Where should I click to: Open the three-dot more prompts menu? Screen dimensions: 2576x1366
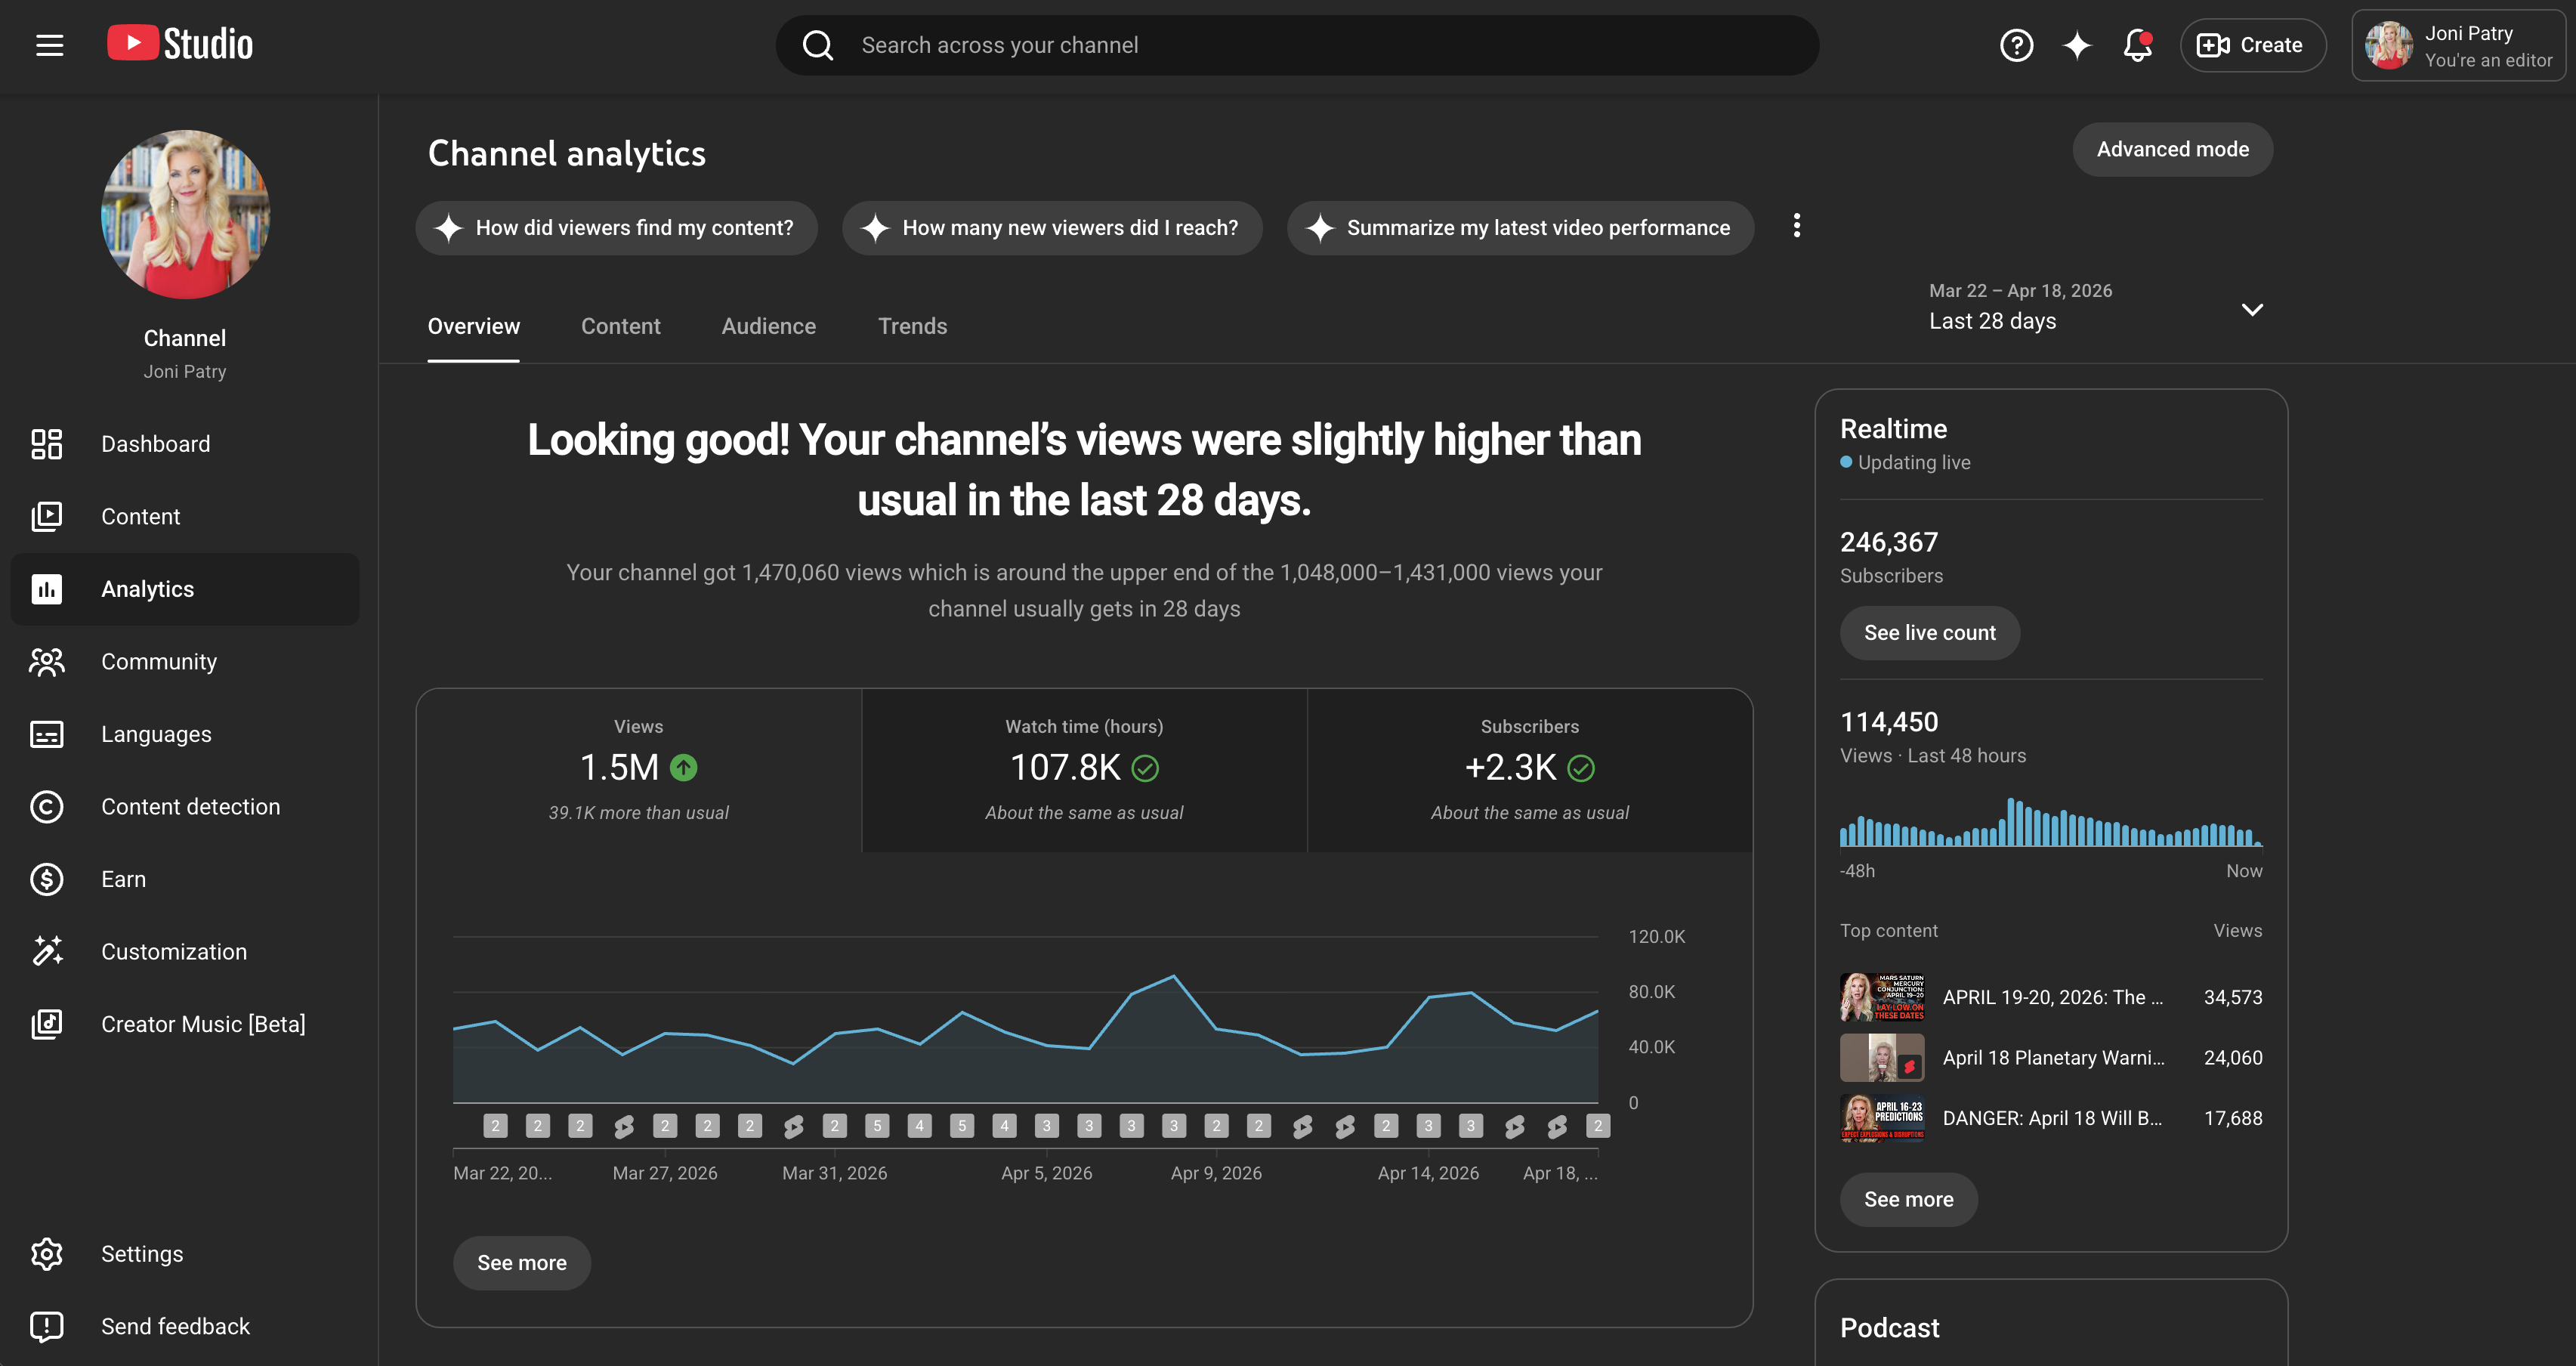pos(1796,226)
